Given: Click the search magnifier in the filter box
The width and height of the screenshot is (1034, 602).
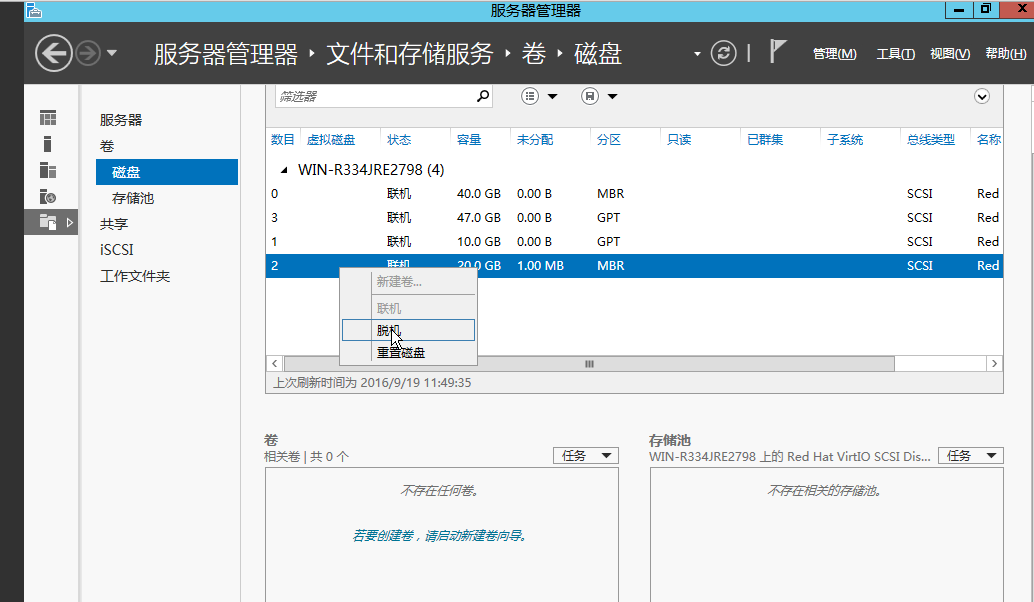Looking at the screenshot, I should tap(482, 96).
